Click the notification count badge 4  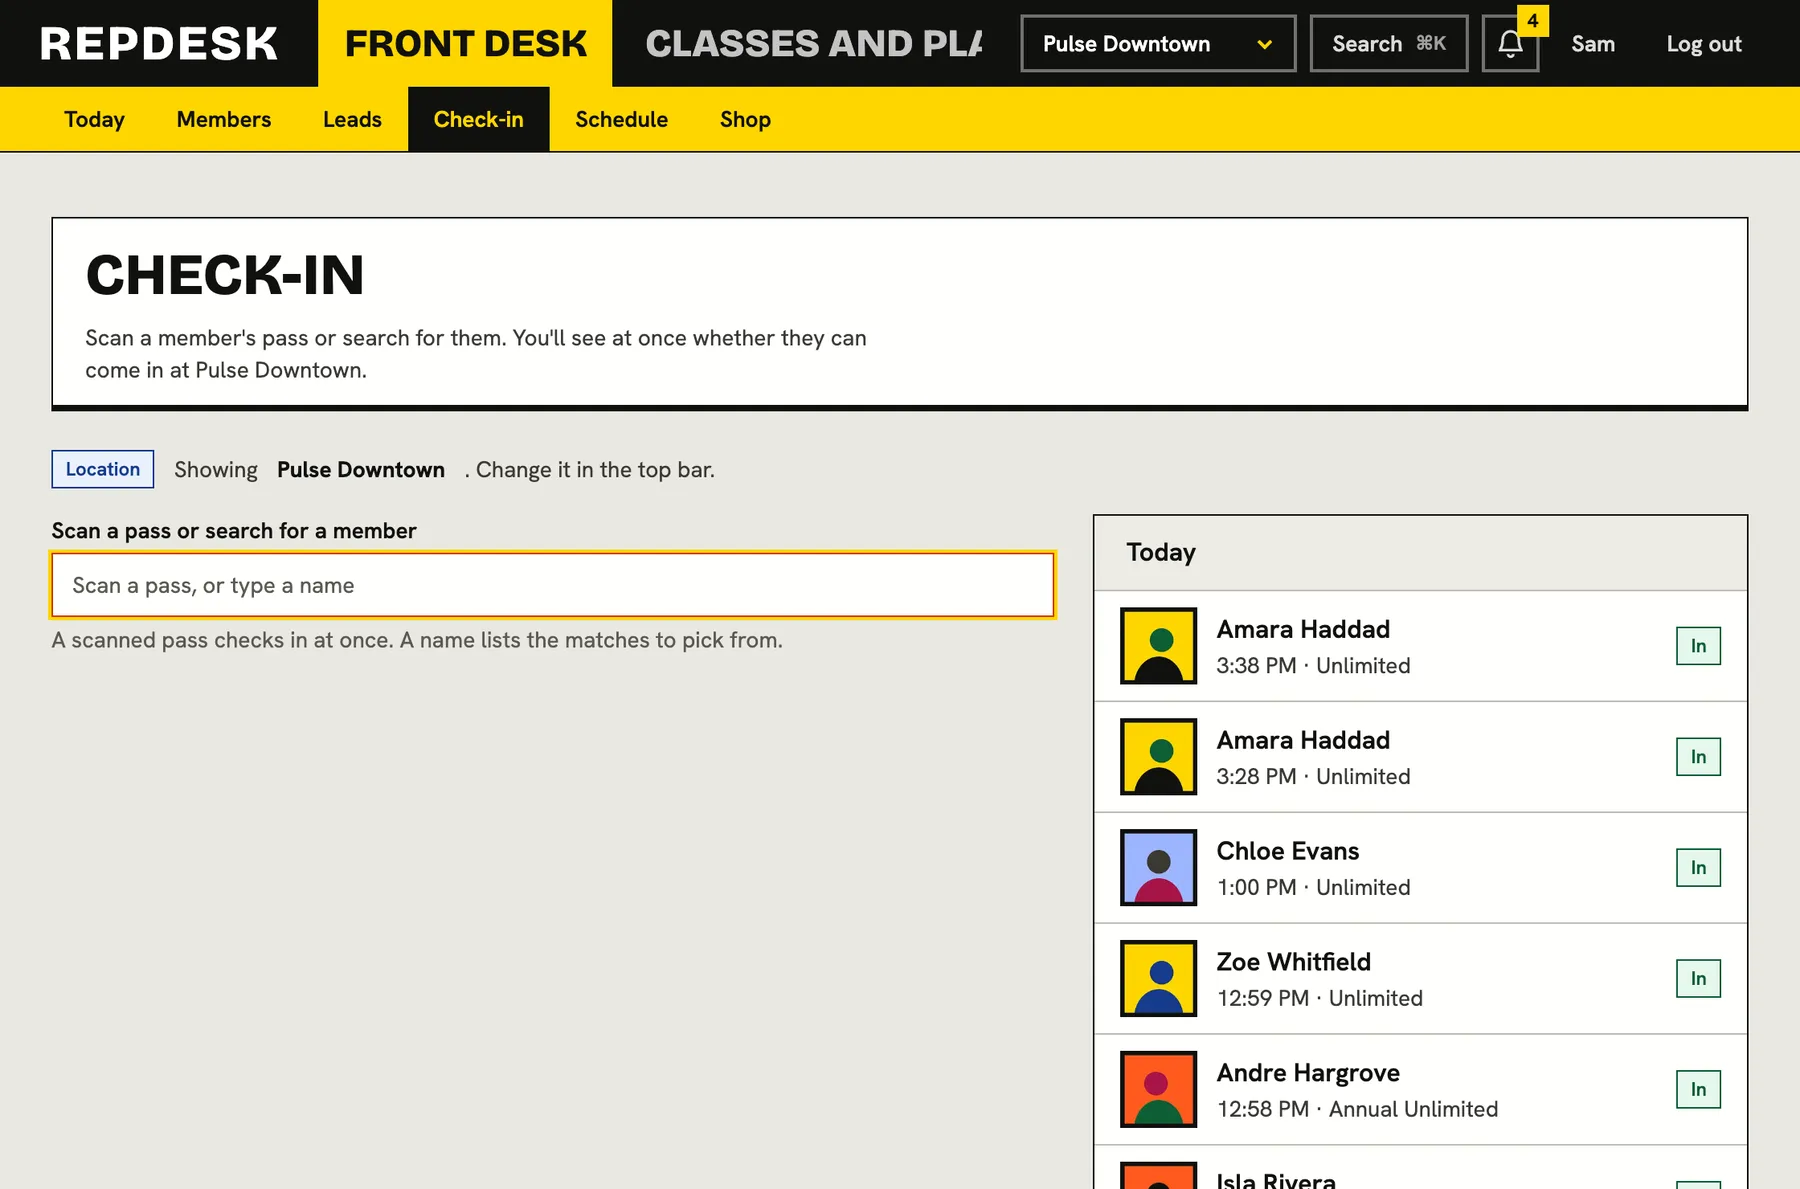coord(1532,20)
